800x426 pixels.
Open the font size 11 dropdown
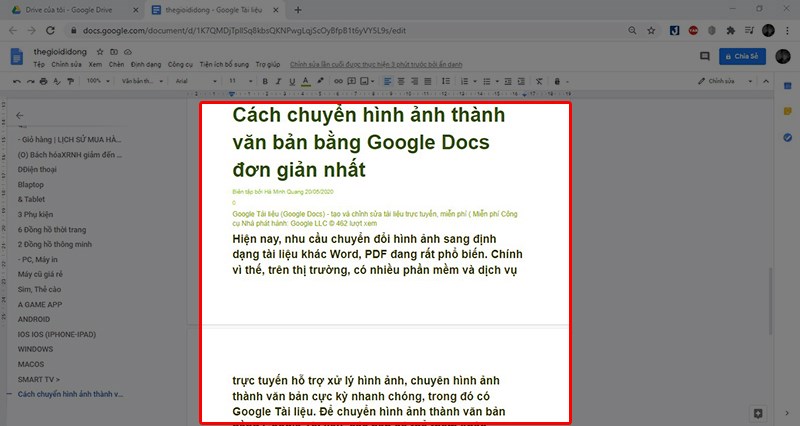click(x=240, y=81)
